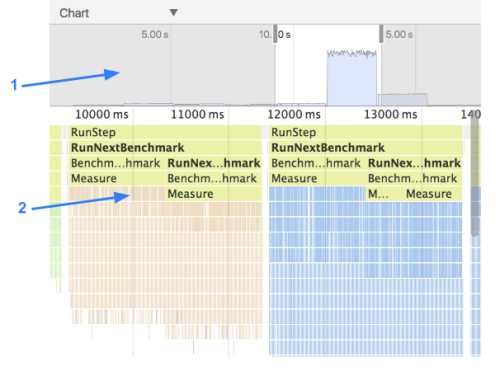Click the vertical scrollbar of the flame chart
500x372 pixels.
475,175
